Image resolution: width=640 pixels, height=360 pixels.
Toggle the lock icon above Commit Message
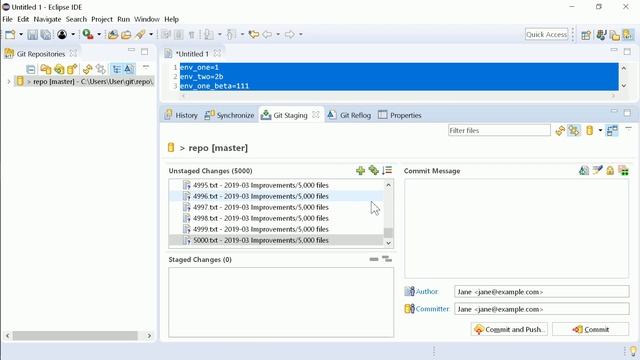click(610, 170)
